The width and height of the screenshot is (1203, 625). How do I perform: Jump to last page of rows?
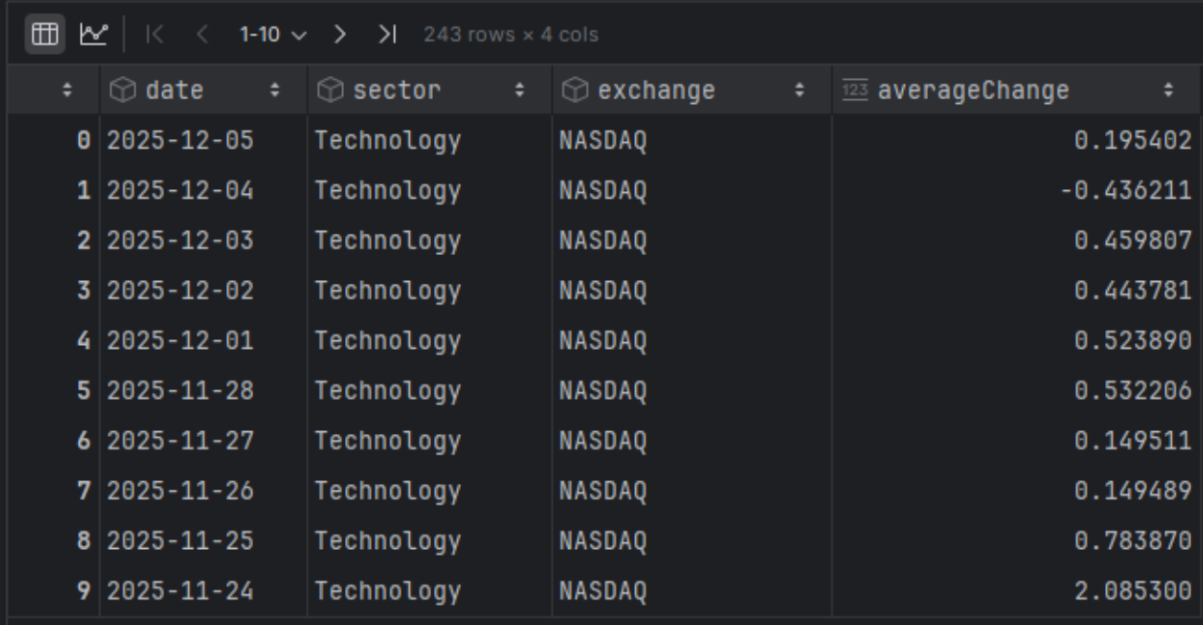coord(386,35)
